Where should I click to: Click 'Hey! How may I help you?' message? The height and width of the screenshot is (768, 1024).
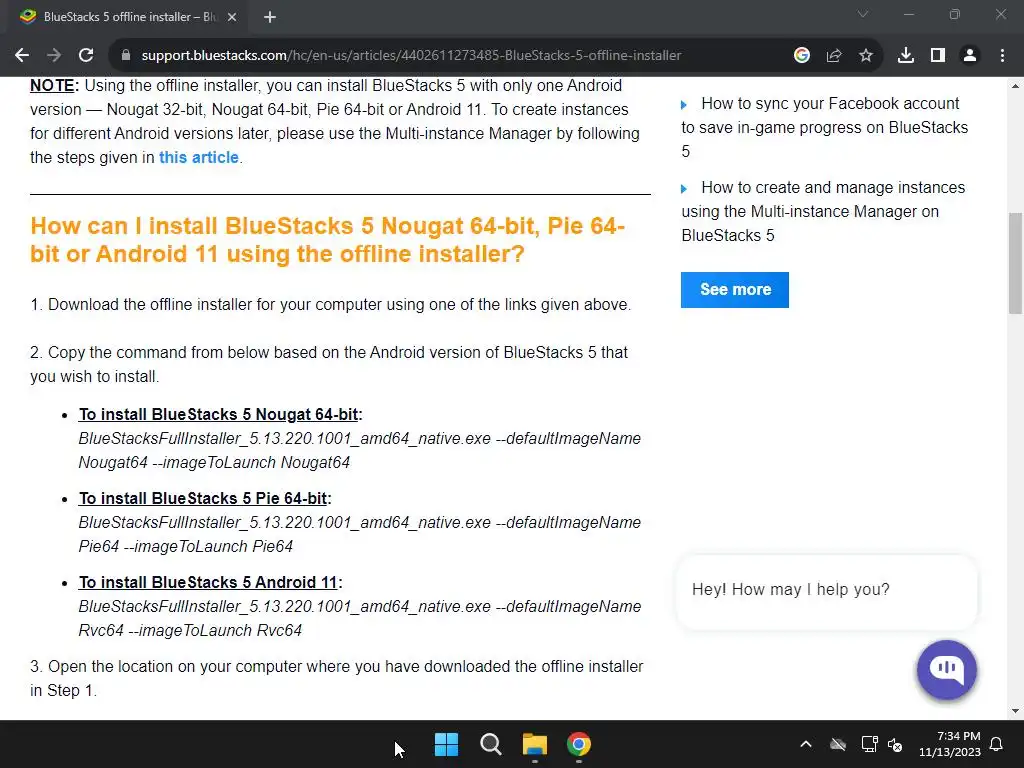tap(790, 590)
